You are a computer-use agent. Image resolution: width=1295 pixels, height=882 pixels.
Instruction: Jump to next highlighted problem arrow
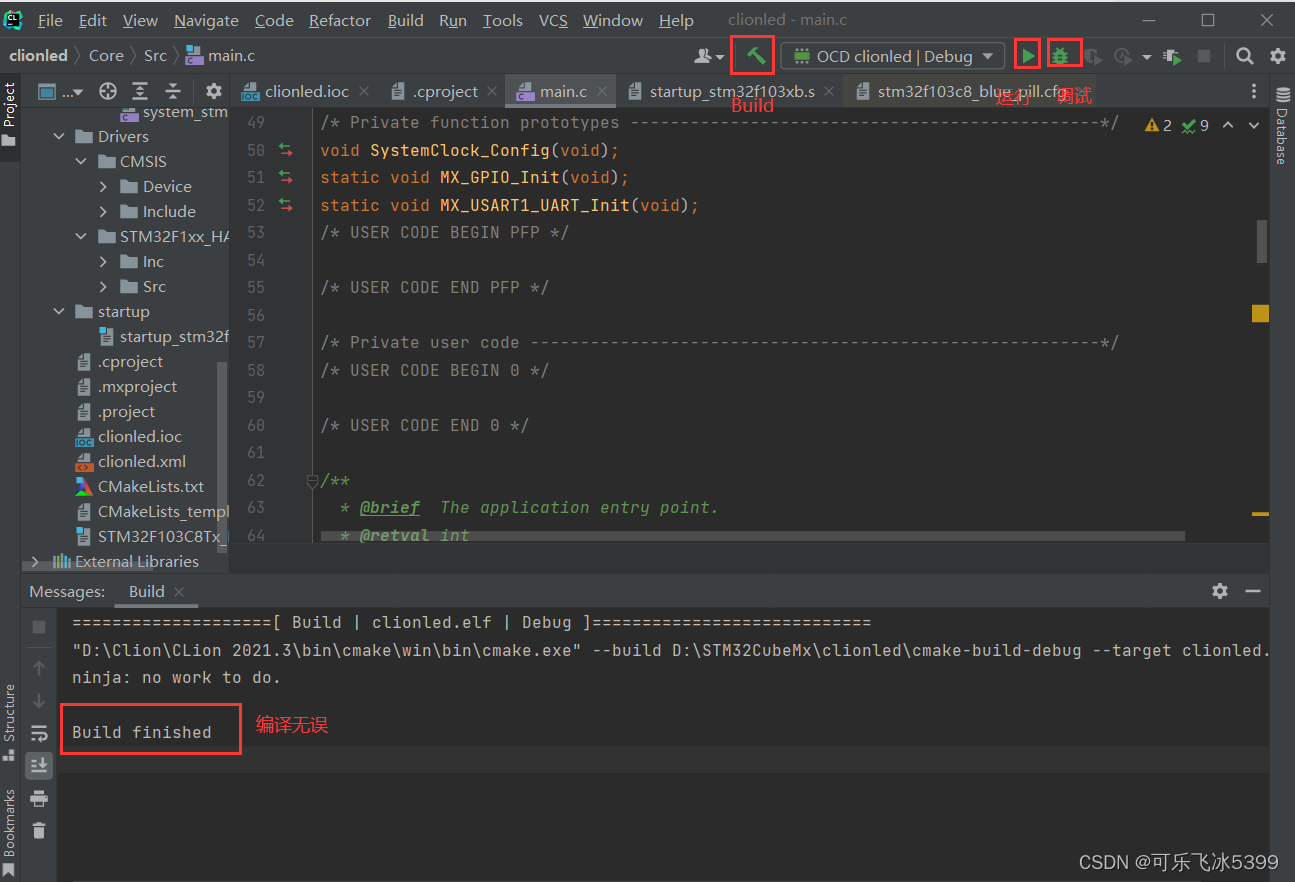tap(1255, 125)
